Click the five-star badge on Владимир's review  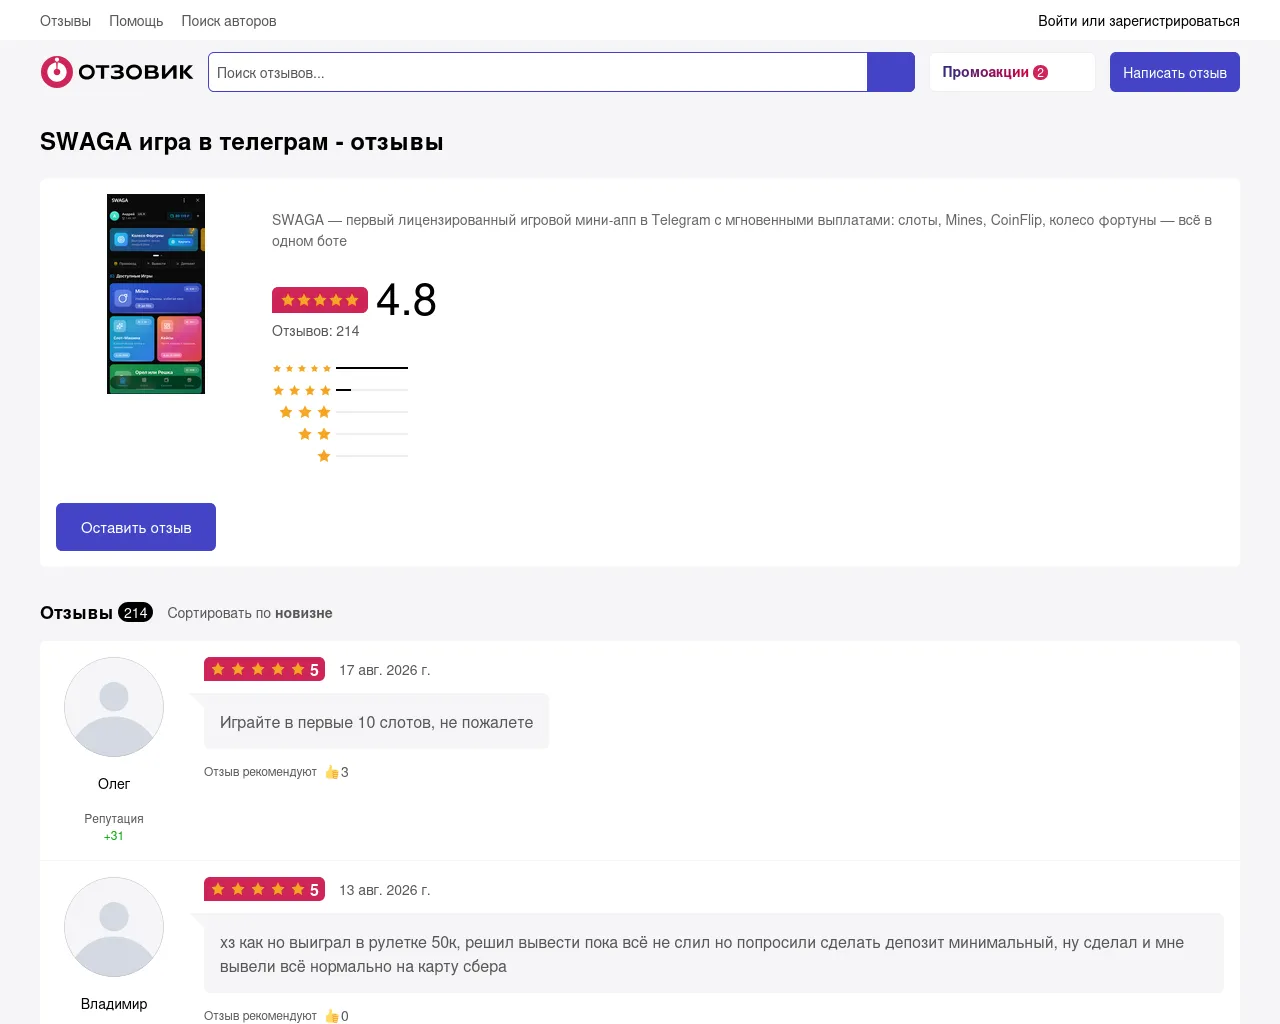coord(264,889)
